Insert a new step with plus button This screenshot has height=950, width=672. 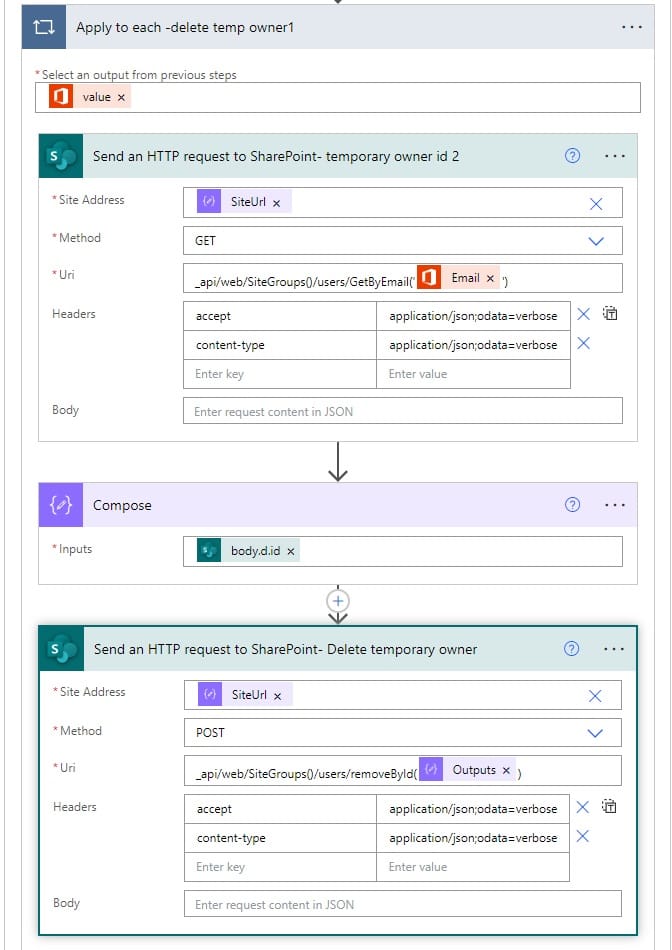[338, 601]
